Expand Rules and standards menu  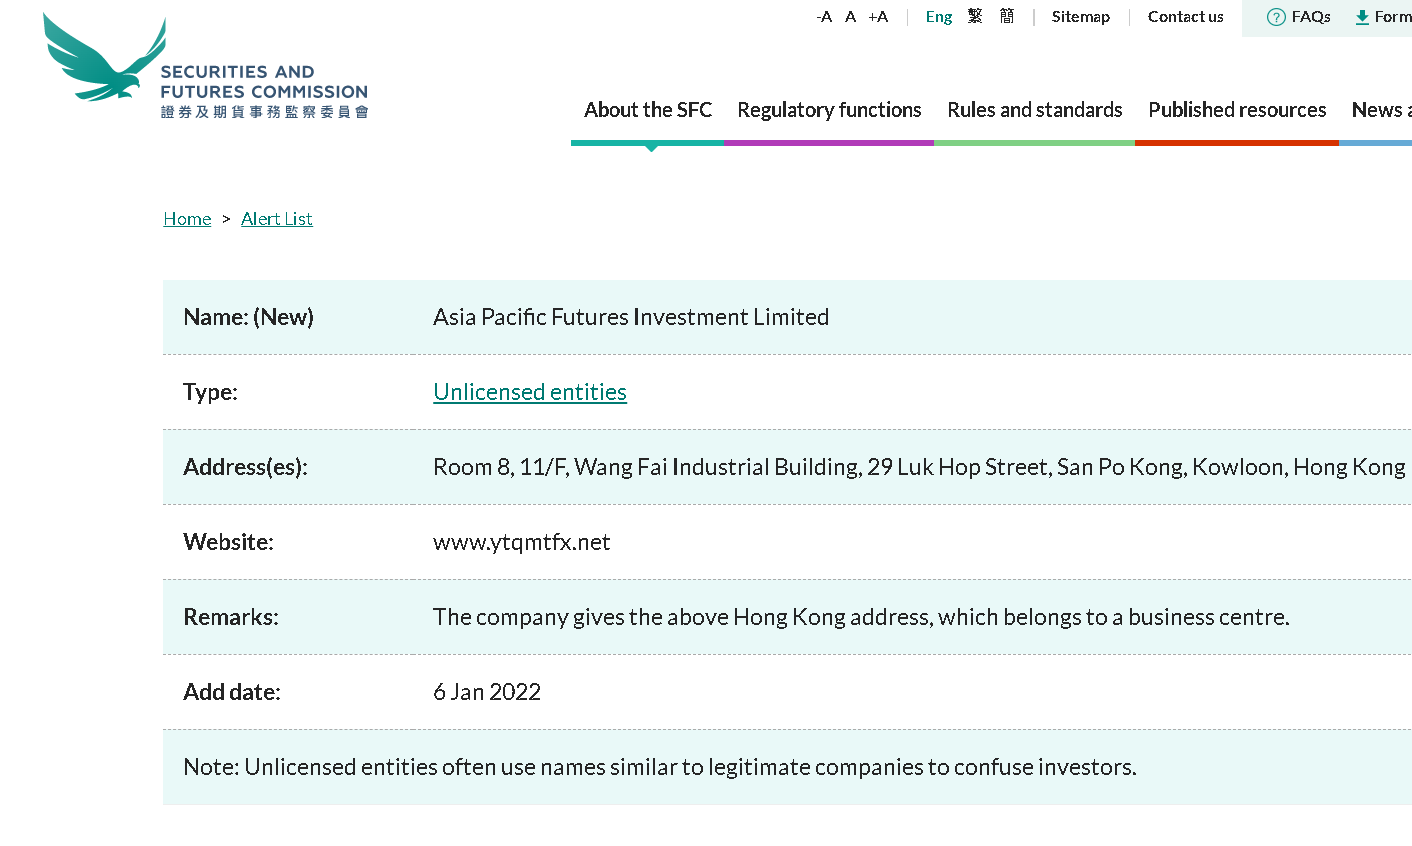coord(1035,110)
